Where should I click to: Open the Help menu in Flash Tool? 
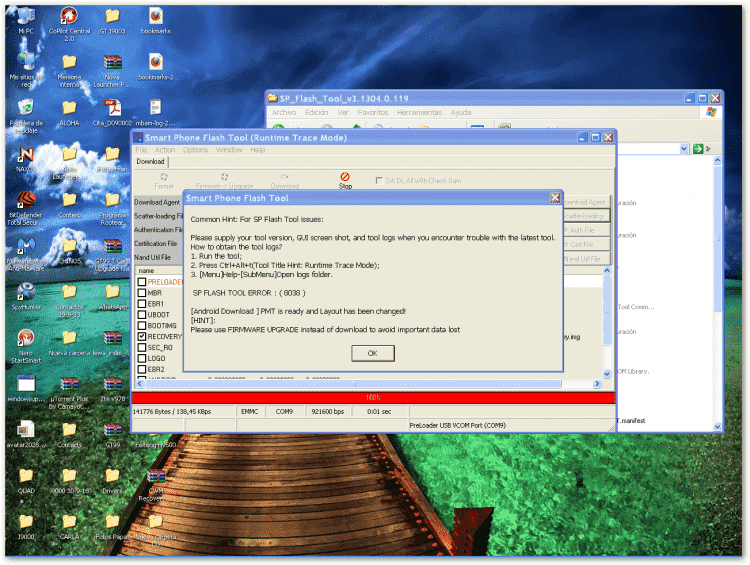257,150
